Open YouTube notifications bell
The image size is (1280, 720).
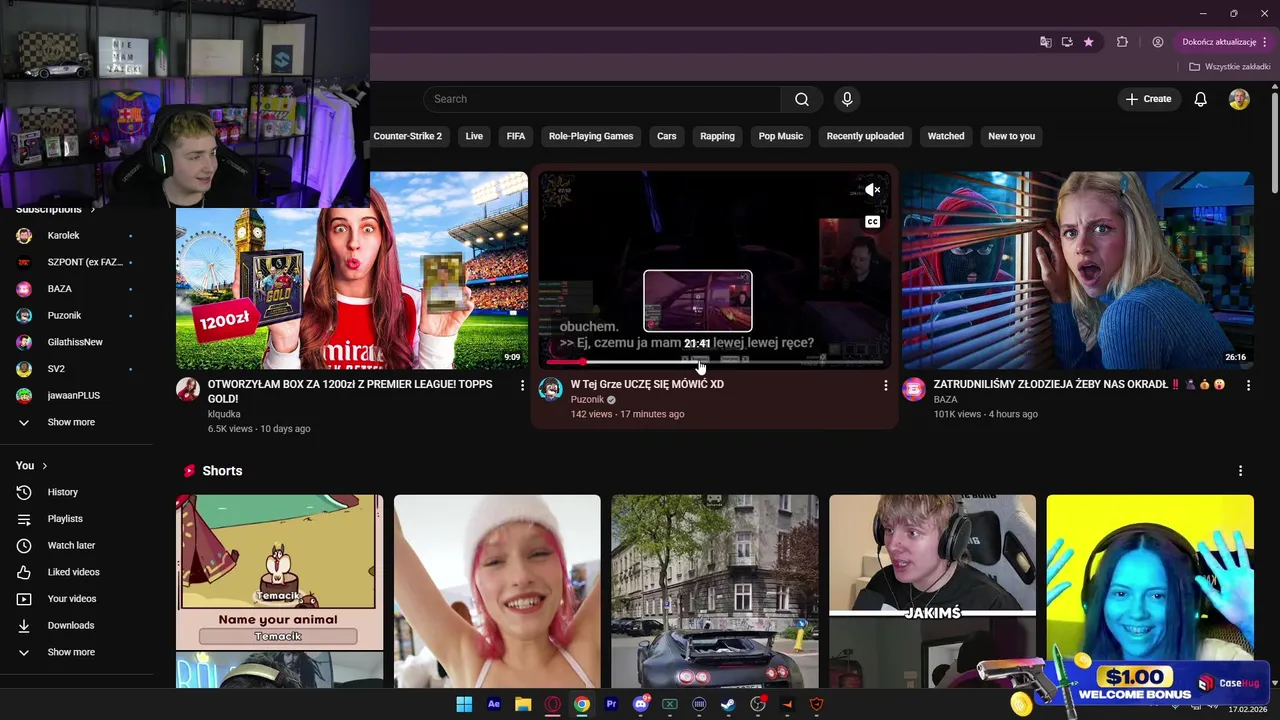coord(1201,99)
